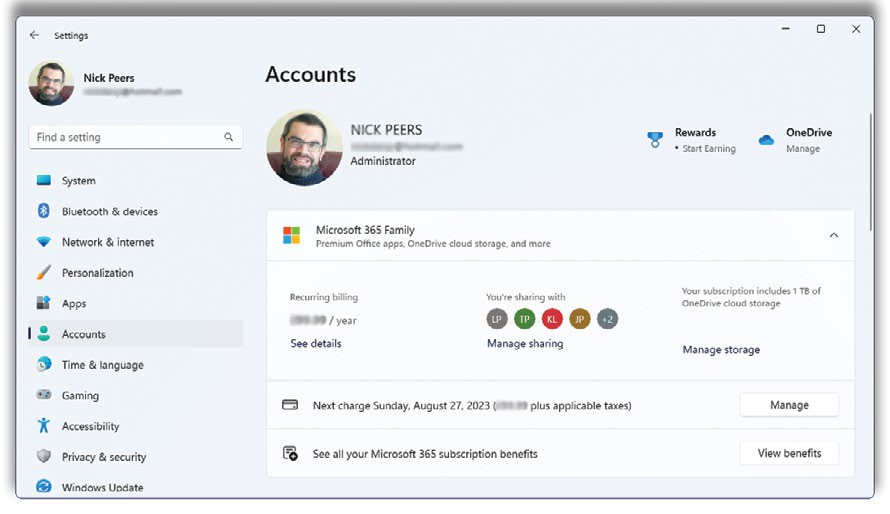Click the See details billing link
Image resolution: width=890 pixels, height=514 pixels.
pyautogui.click(x=316, y=343)
